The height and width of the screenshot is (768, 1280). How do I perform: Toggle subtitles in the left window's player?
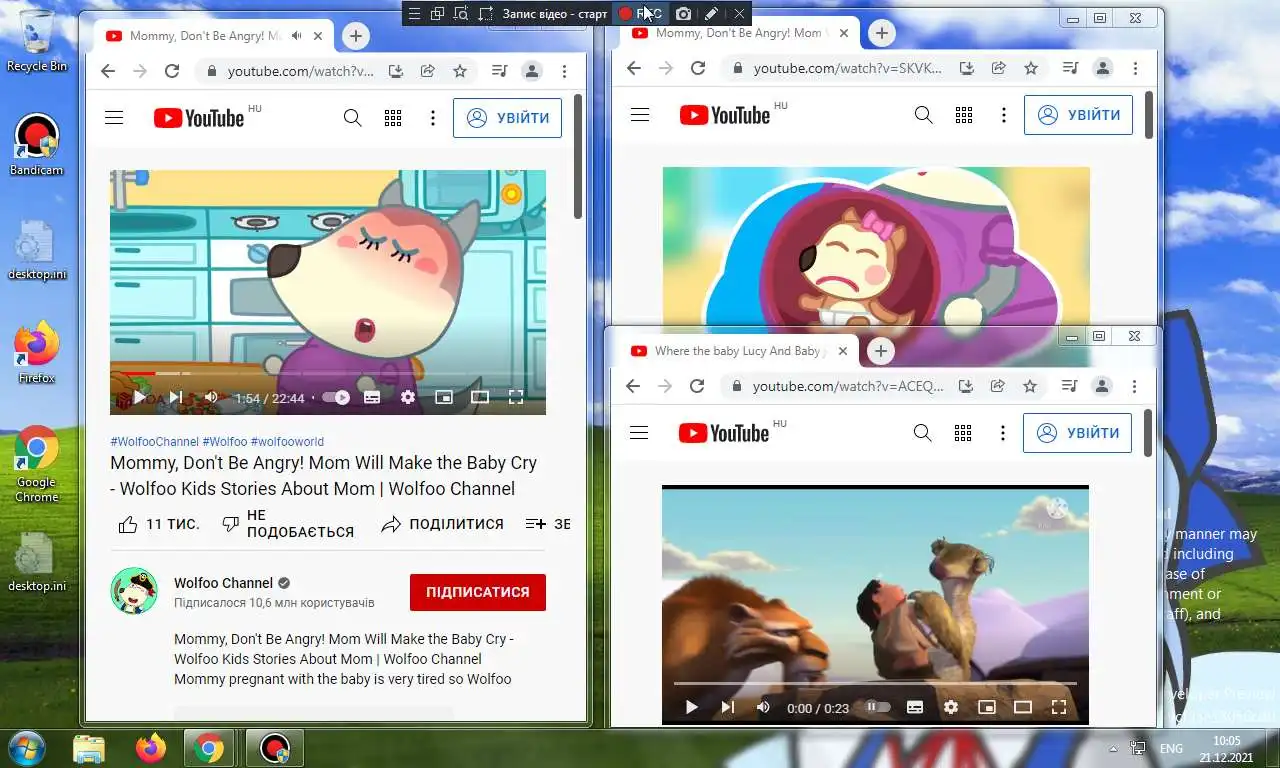pyautogui.click(x=372, y=397)
